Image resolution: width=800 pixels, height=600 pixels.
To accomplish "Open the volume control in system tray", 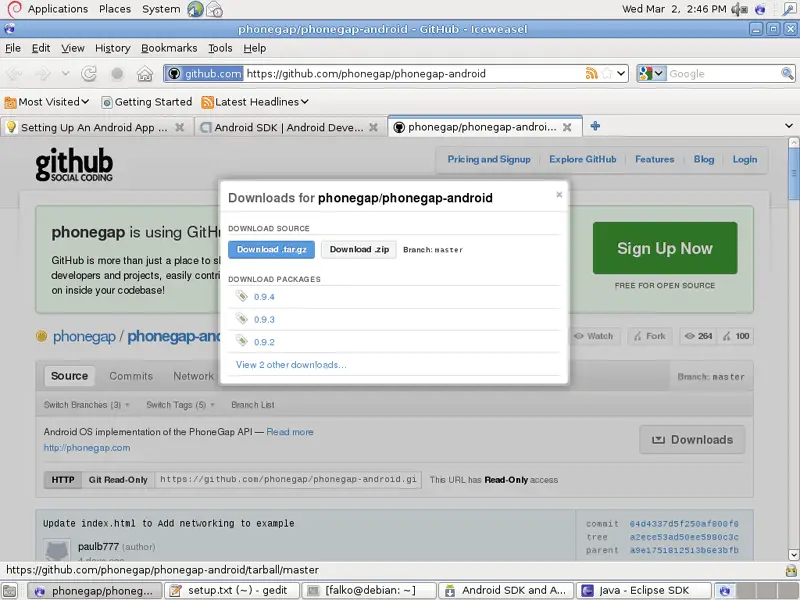I will click(739, 9).
